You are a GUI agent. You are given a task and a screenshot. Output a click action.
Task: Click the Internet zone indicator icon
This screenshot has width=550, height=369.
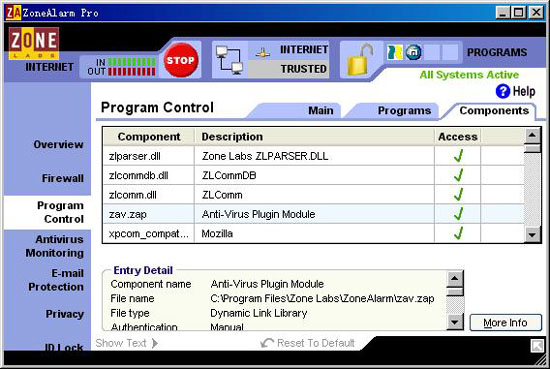[263, 53]
